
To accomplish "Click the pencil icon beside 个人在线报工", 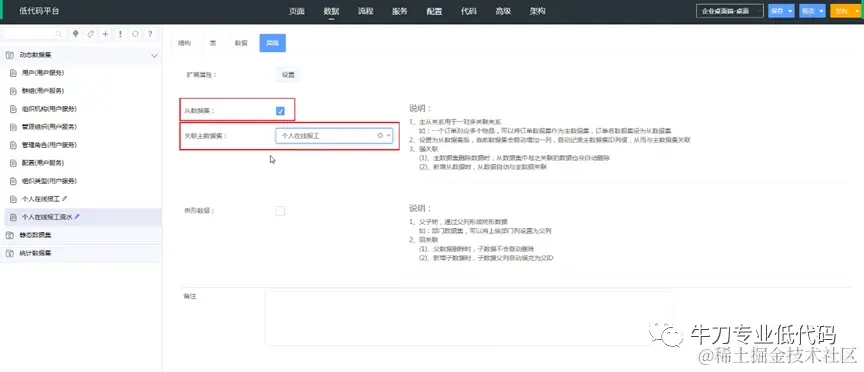I will pyautogui.click(x=64, y=198).
